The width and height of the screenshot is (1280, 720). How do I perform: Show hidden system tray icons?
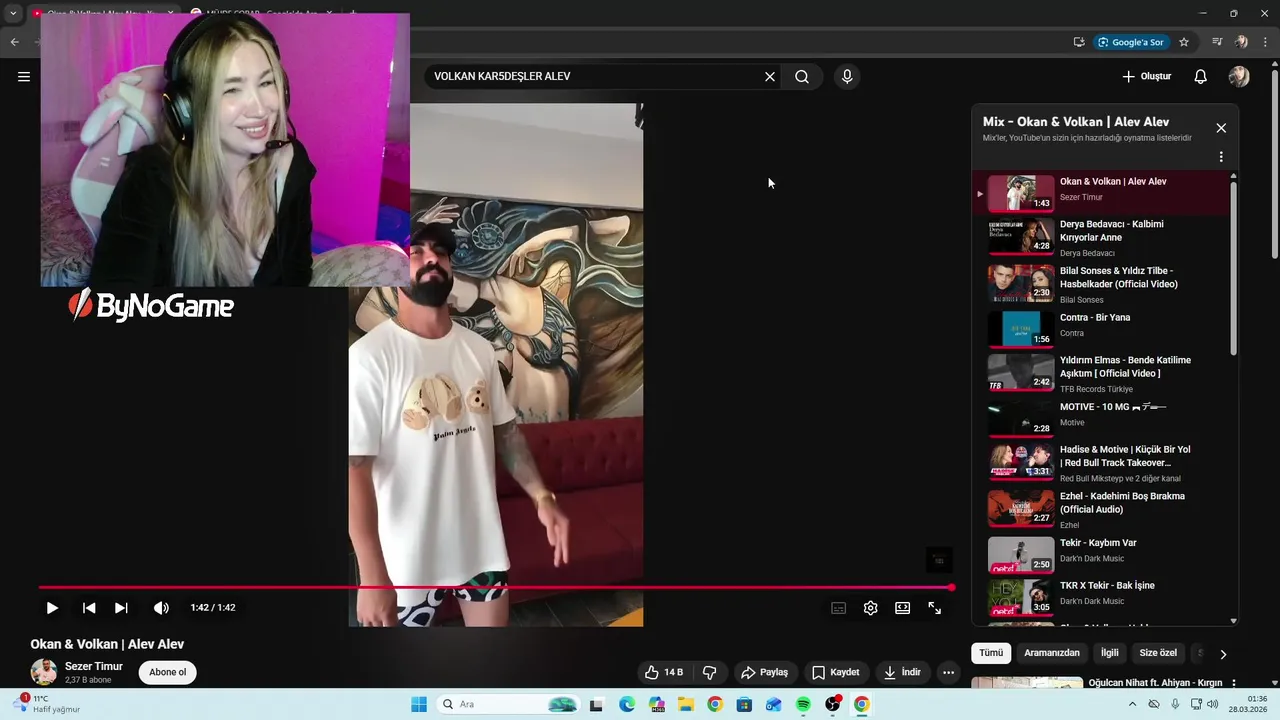click(1132, 704)
